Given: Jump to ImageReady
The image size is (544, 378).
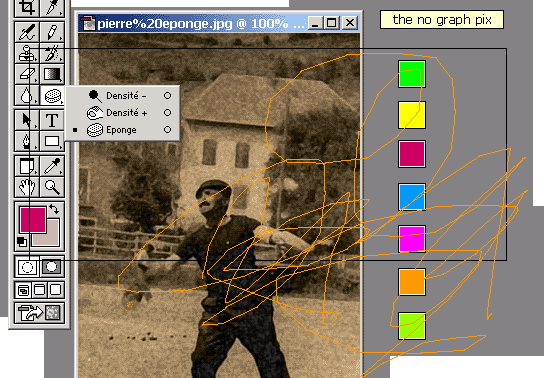Looking at the screenshot, I should tap(39, 313).
